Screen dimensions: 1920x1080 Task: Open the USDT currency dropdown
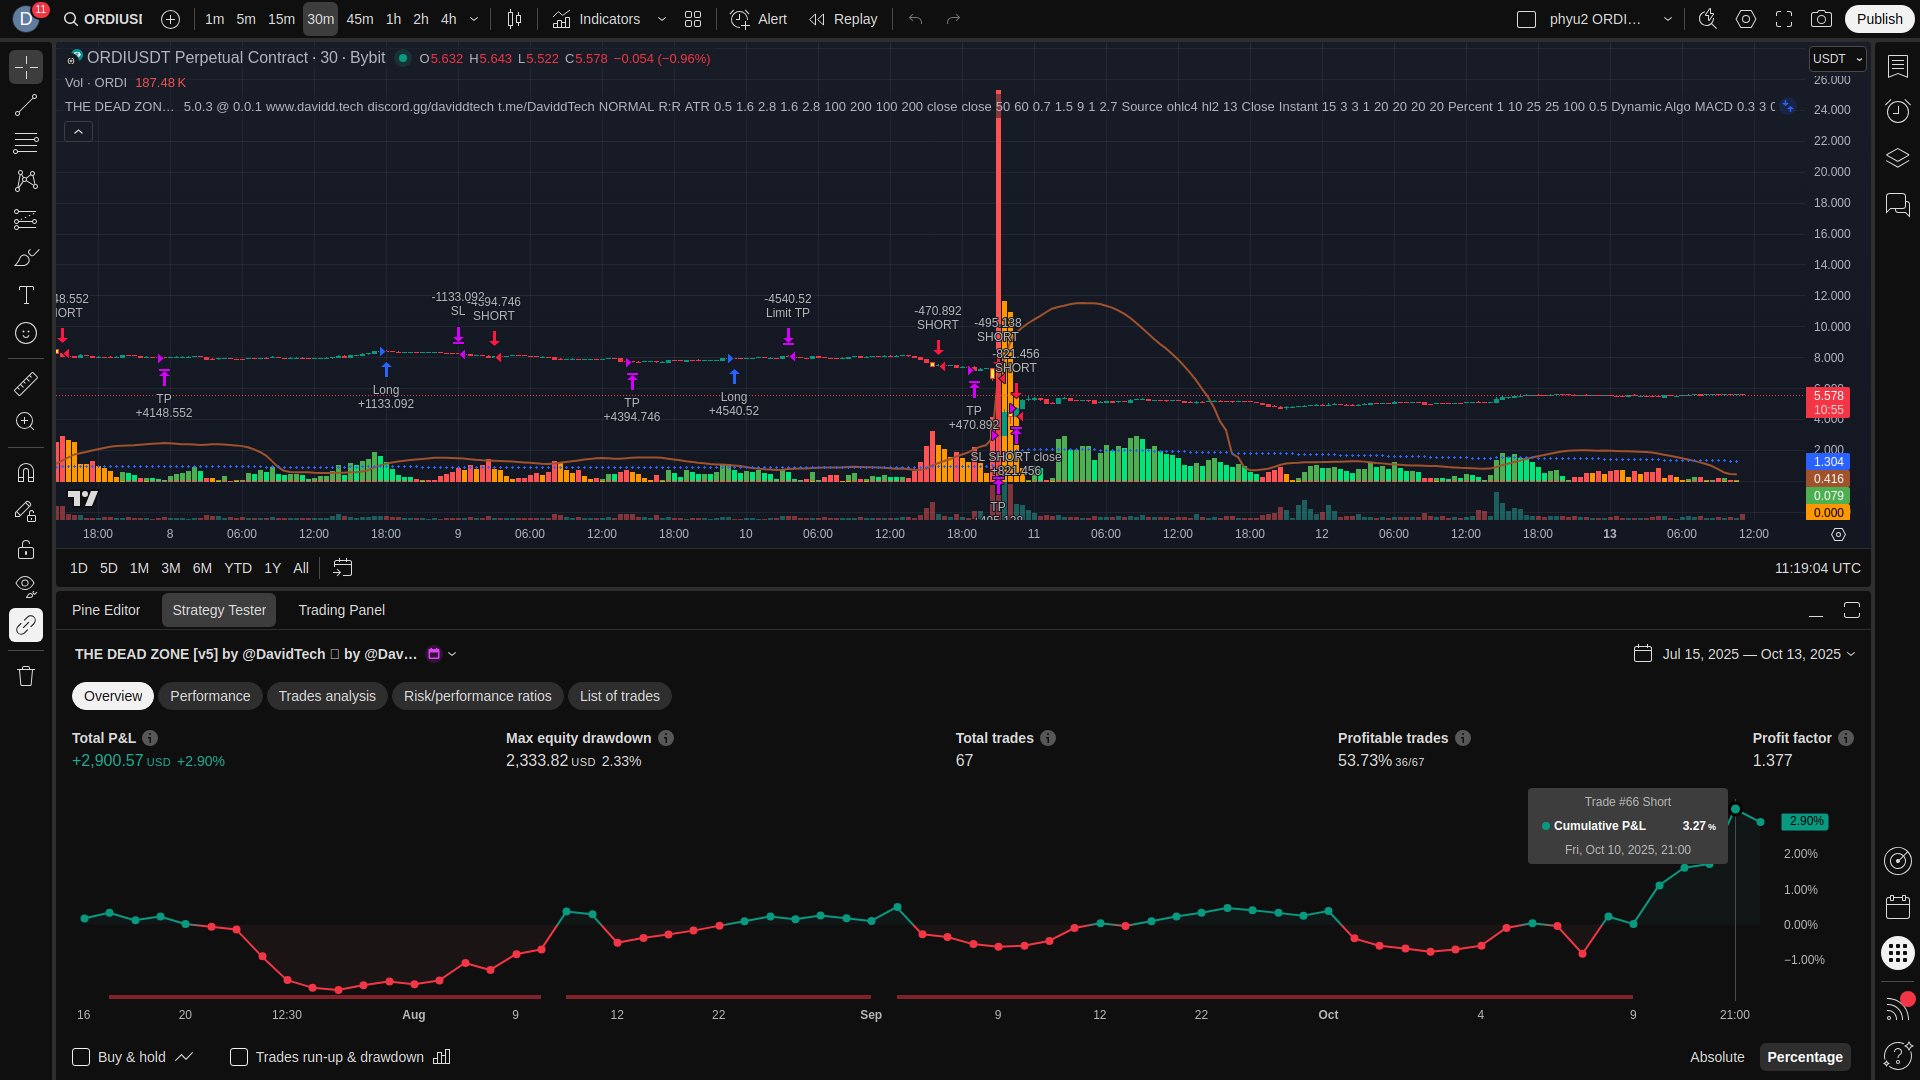[1837, 59]
